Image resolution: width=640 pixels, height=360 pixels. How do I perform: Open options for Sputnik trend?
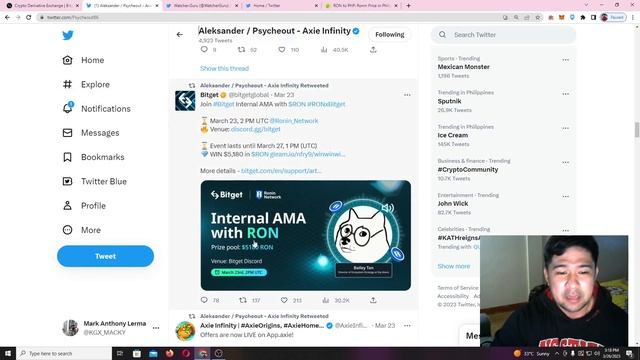coord(565,94)
